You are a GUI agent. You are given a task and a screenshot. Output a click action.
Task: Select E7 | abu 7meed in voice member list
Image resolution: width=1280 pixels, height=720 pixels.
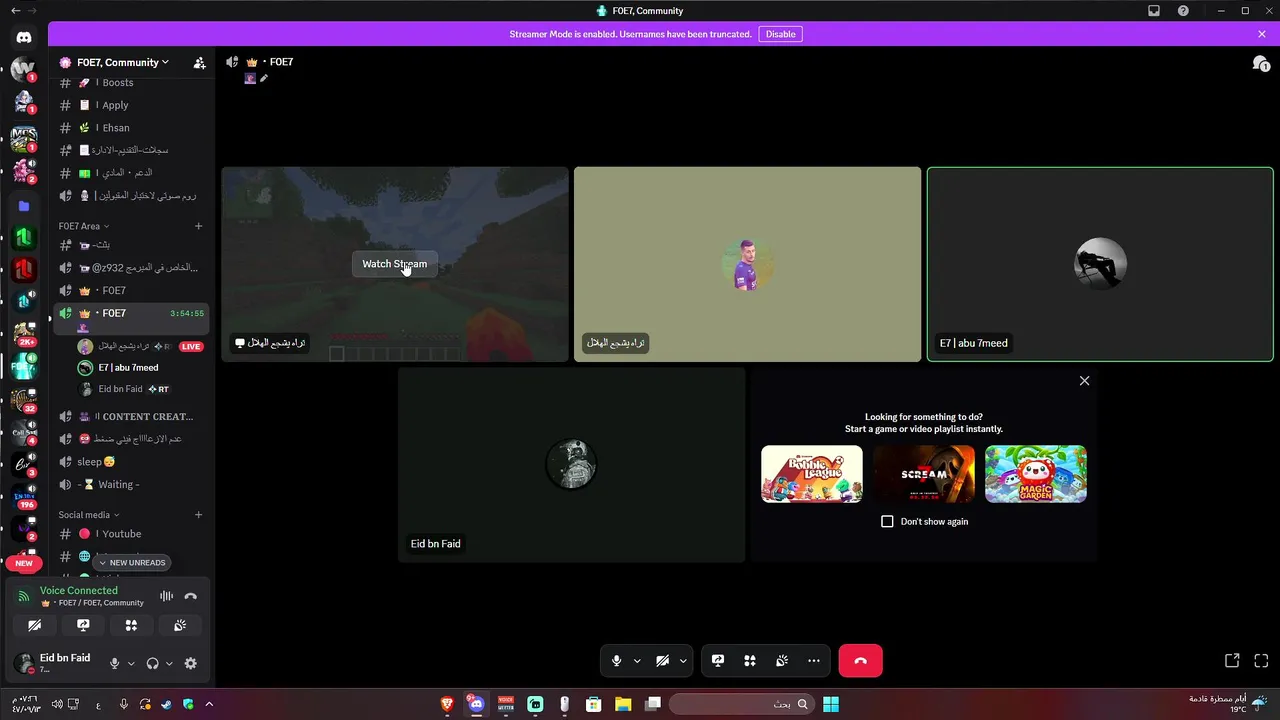click(140, 368)
